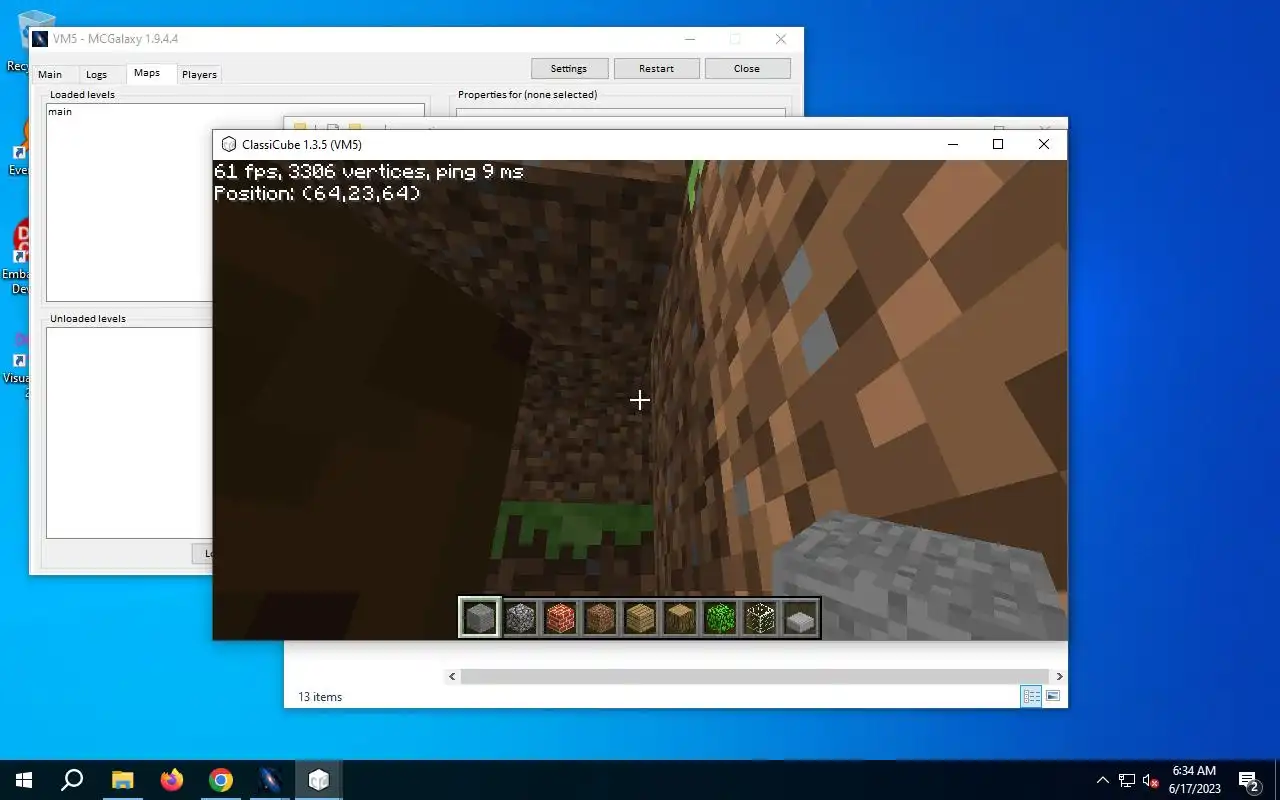This screenshot has width=1280, height=800.
Task: Select 'main' in the Loaded levels list
Action: (60, 112)
